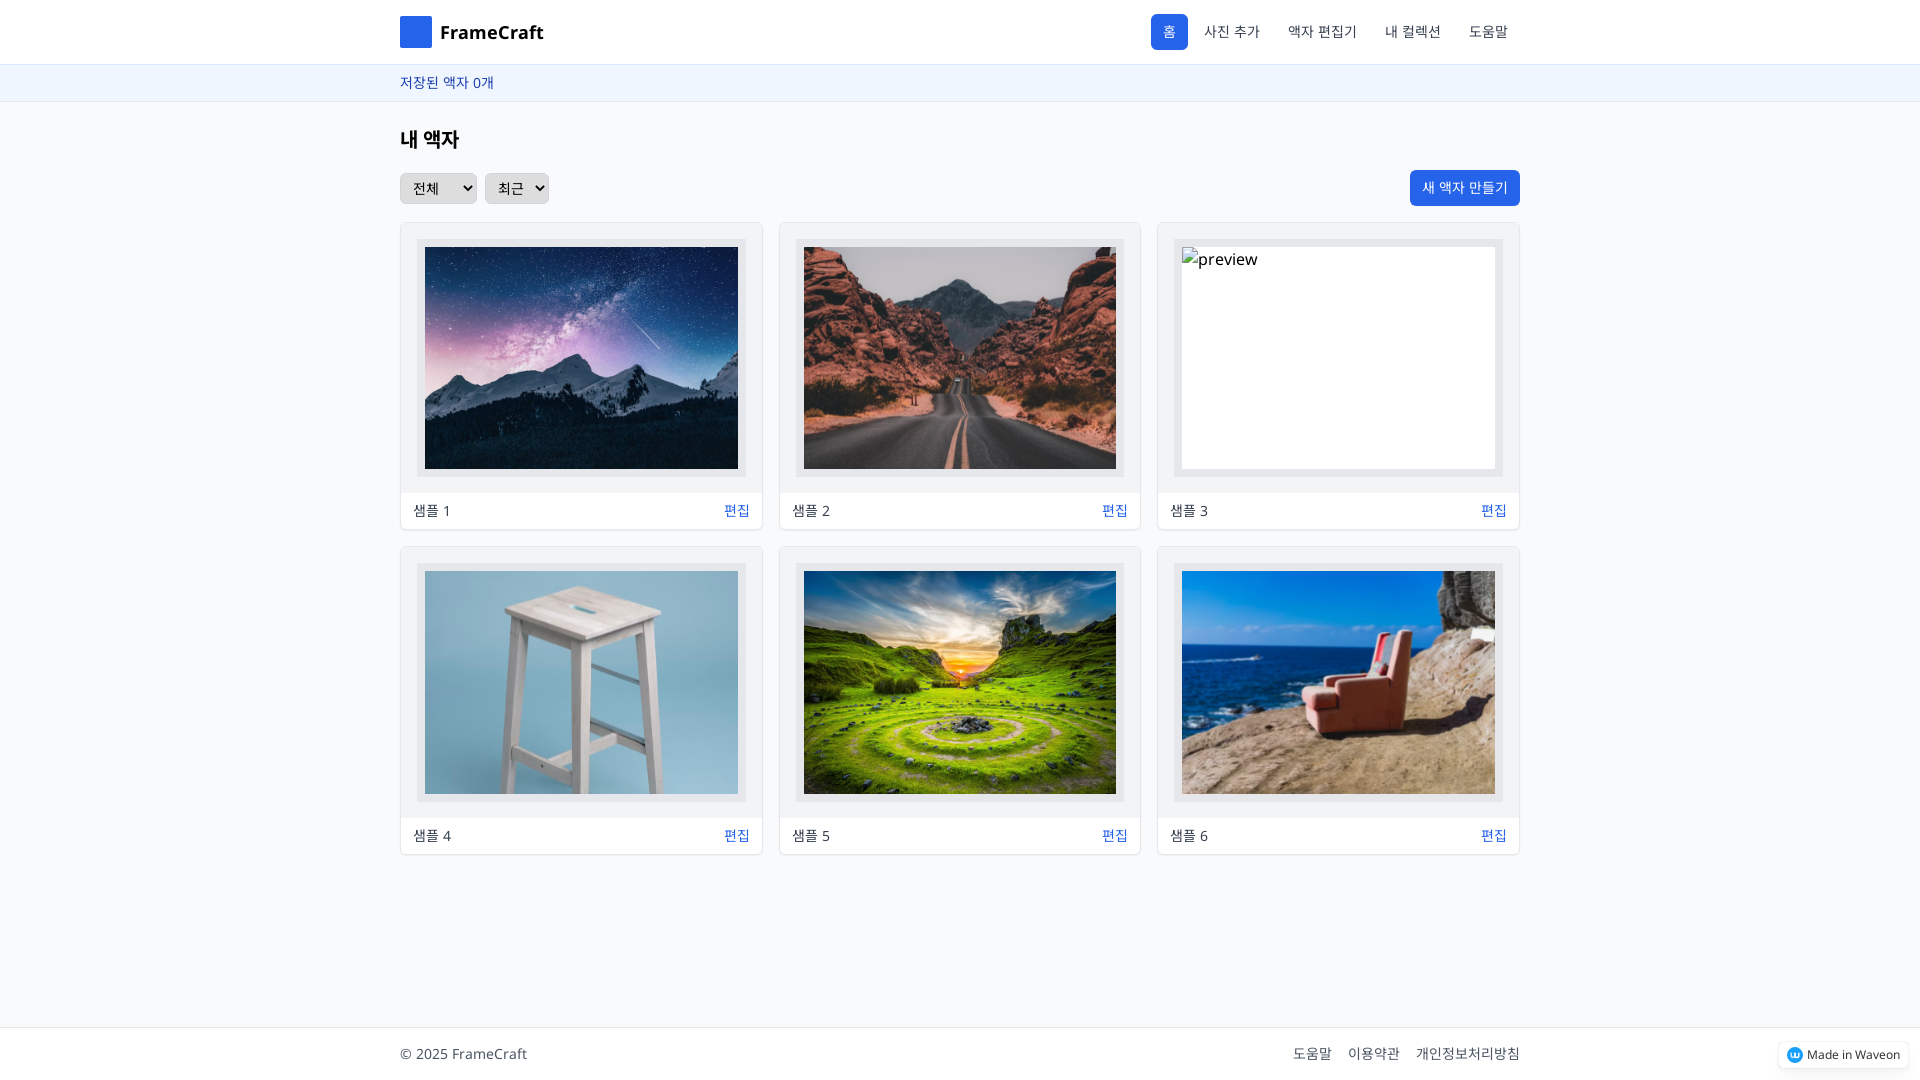
Task: Edit 샘플 5 via its 편집 link
Action: pyautogui.click(x=1114, y=835)
